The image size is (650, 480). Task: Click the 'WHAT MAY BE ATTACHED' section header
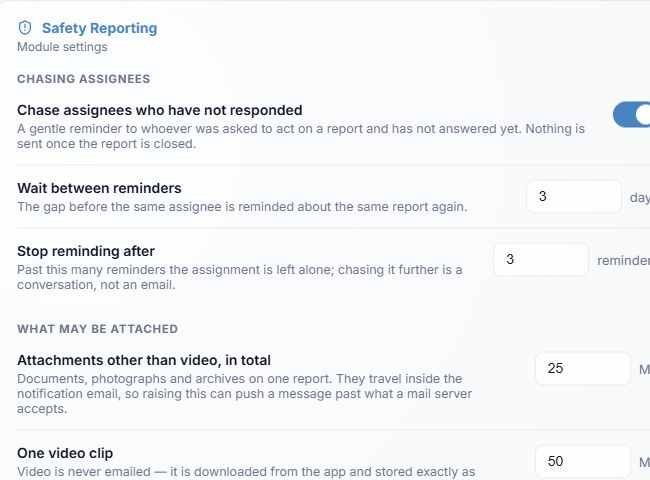[x=97, y=329]
